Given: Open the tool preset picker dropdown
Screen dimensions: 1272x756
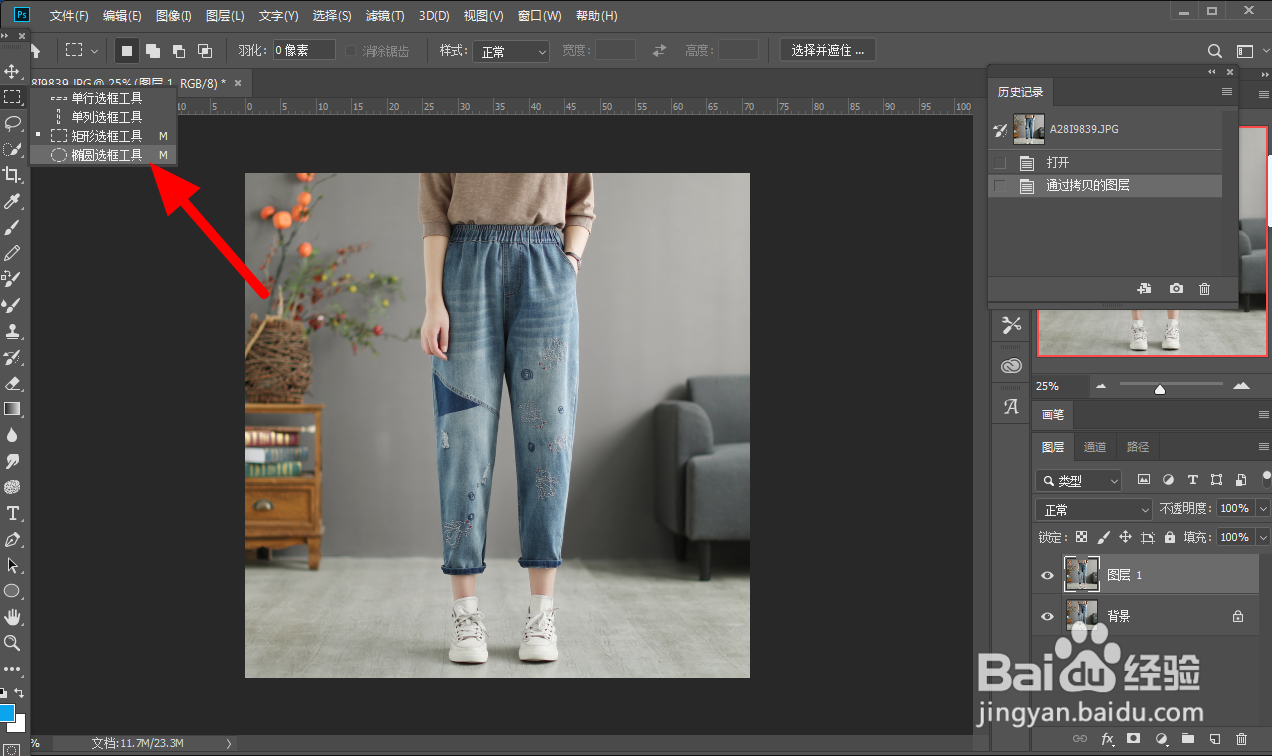Looking at the screenshot, I should tap(96, 51).
